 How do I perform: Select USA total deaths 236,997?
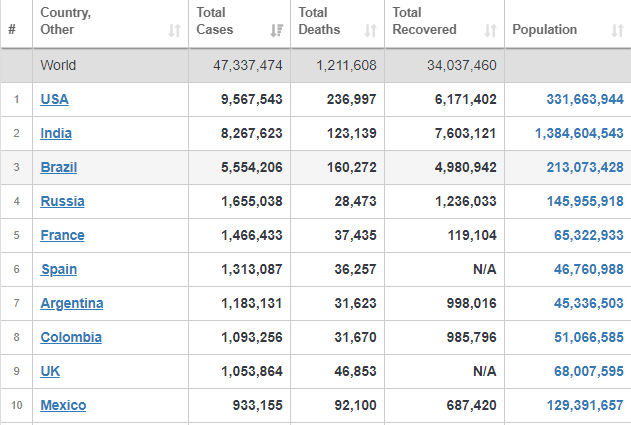pos(351,99)
